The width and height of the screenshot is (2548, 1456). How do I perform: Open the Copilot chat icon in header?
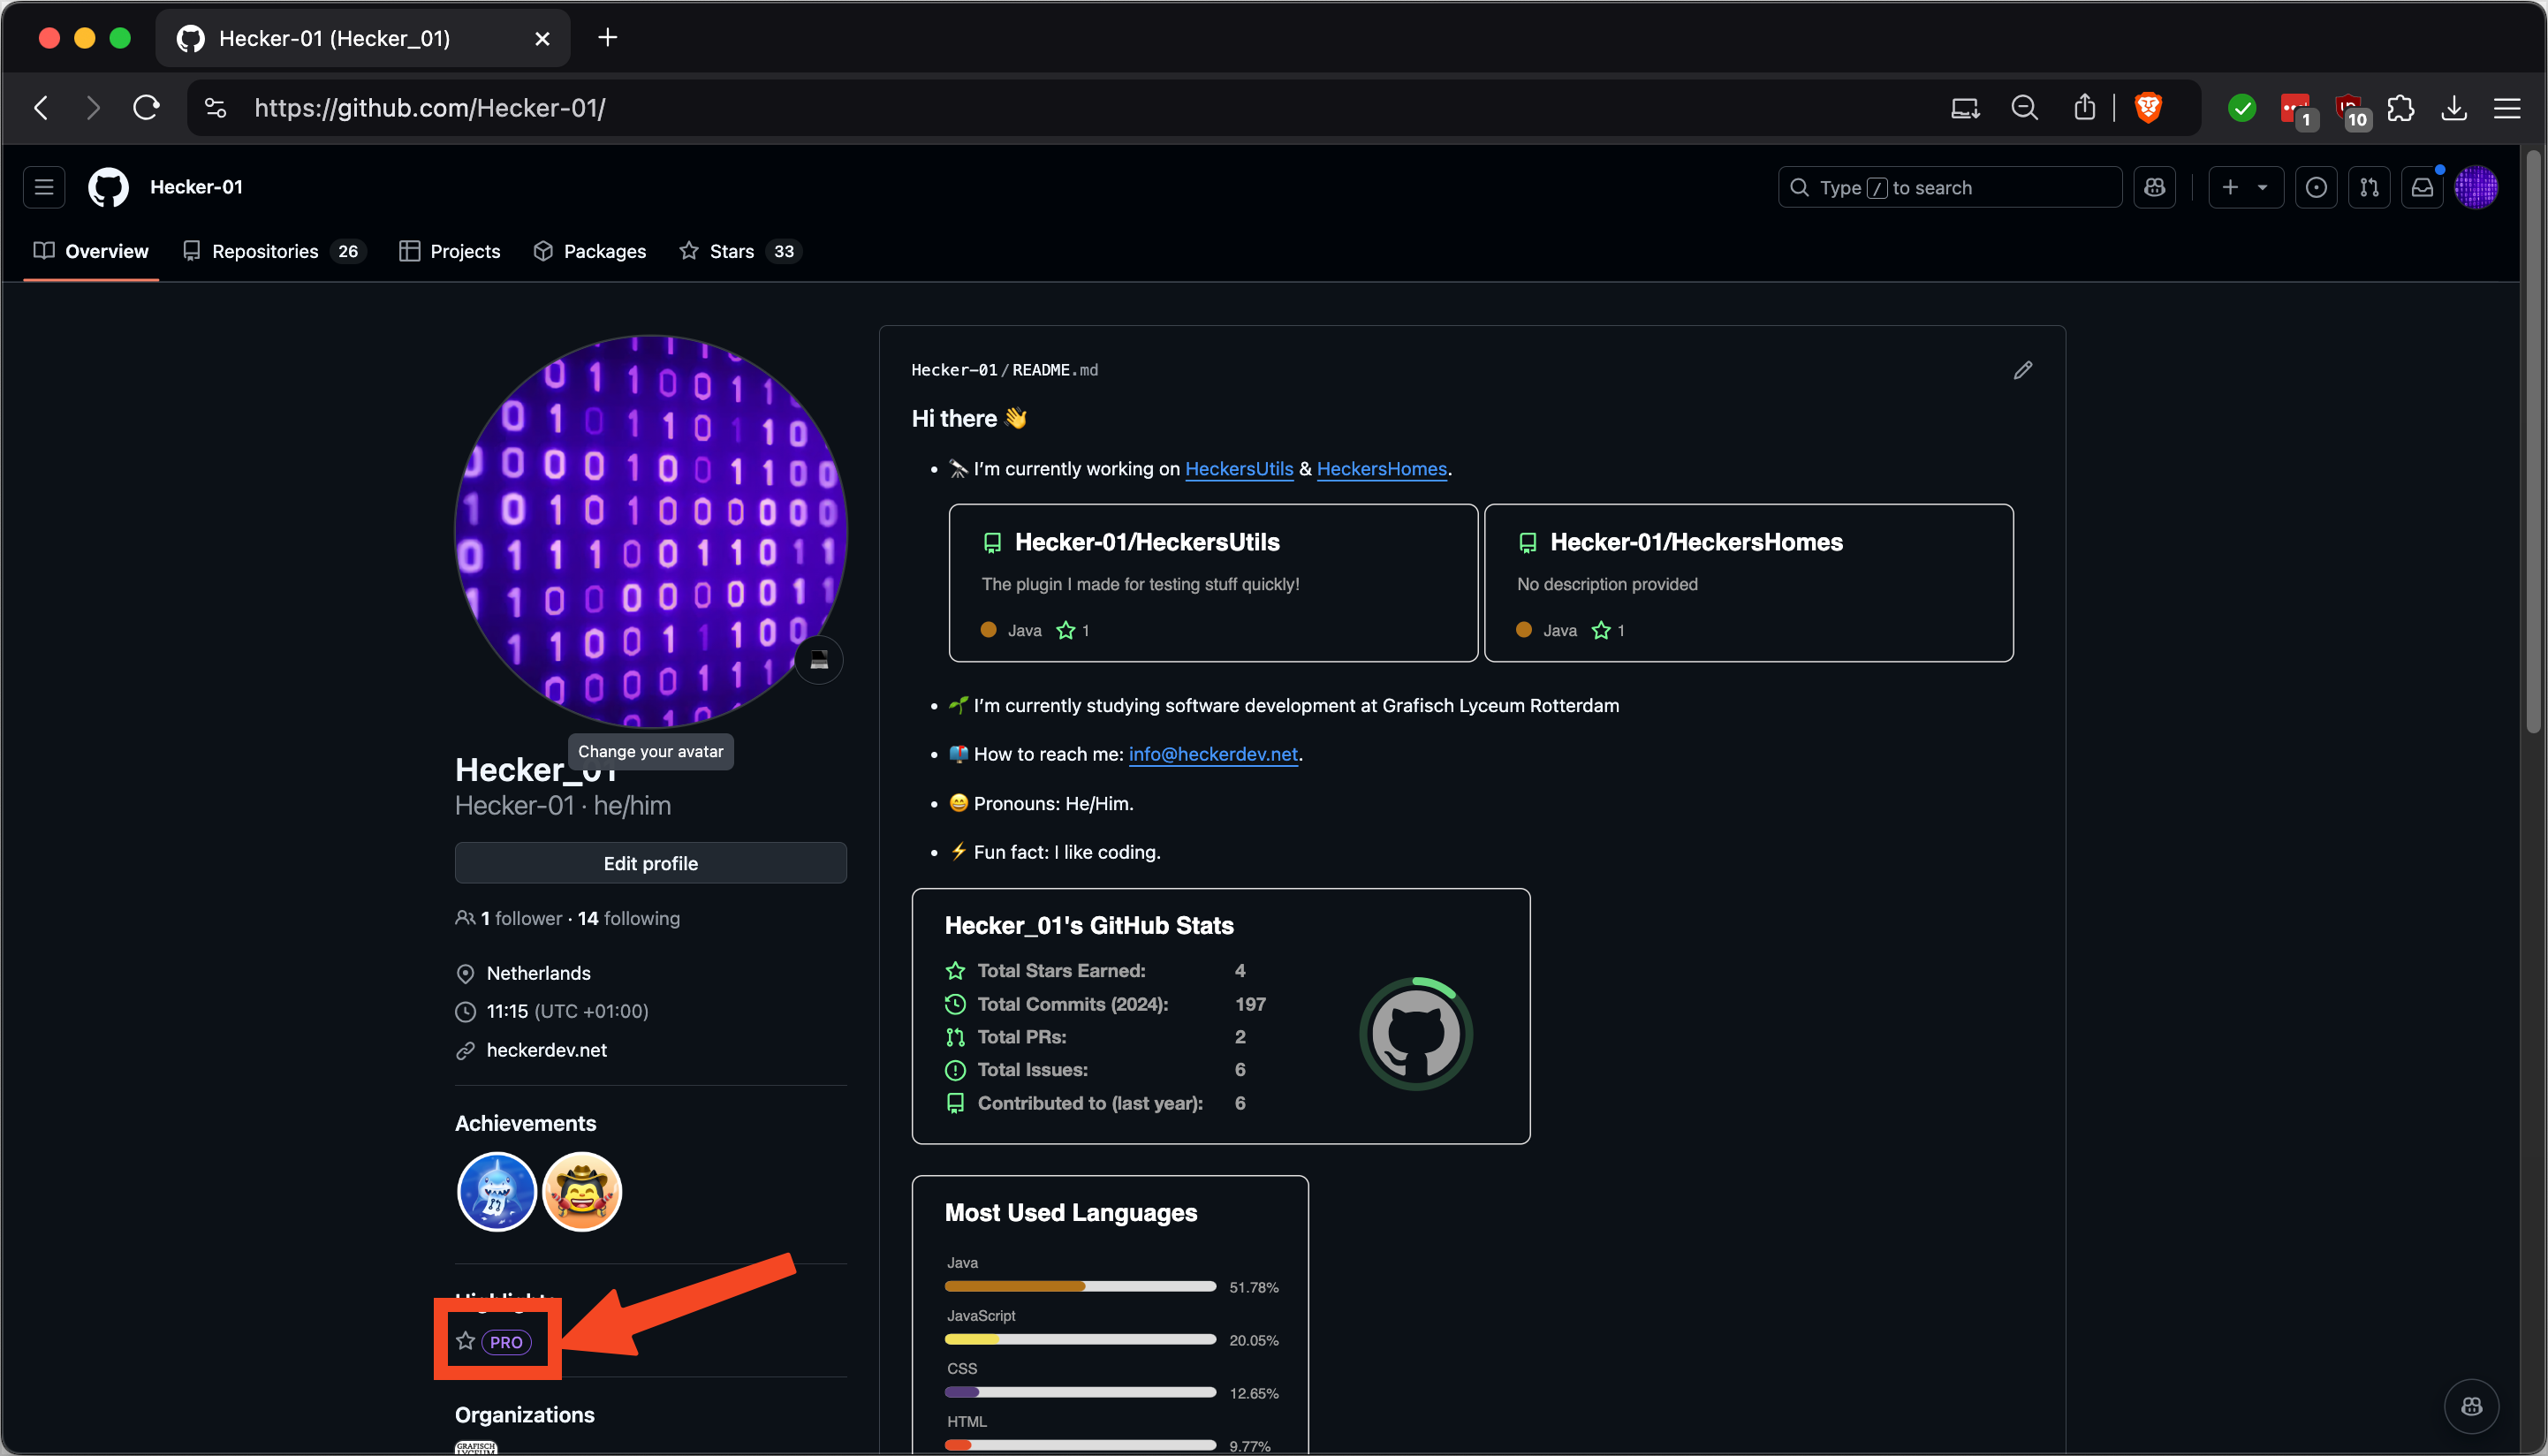pyautogui.click(x=2155, y=187)
